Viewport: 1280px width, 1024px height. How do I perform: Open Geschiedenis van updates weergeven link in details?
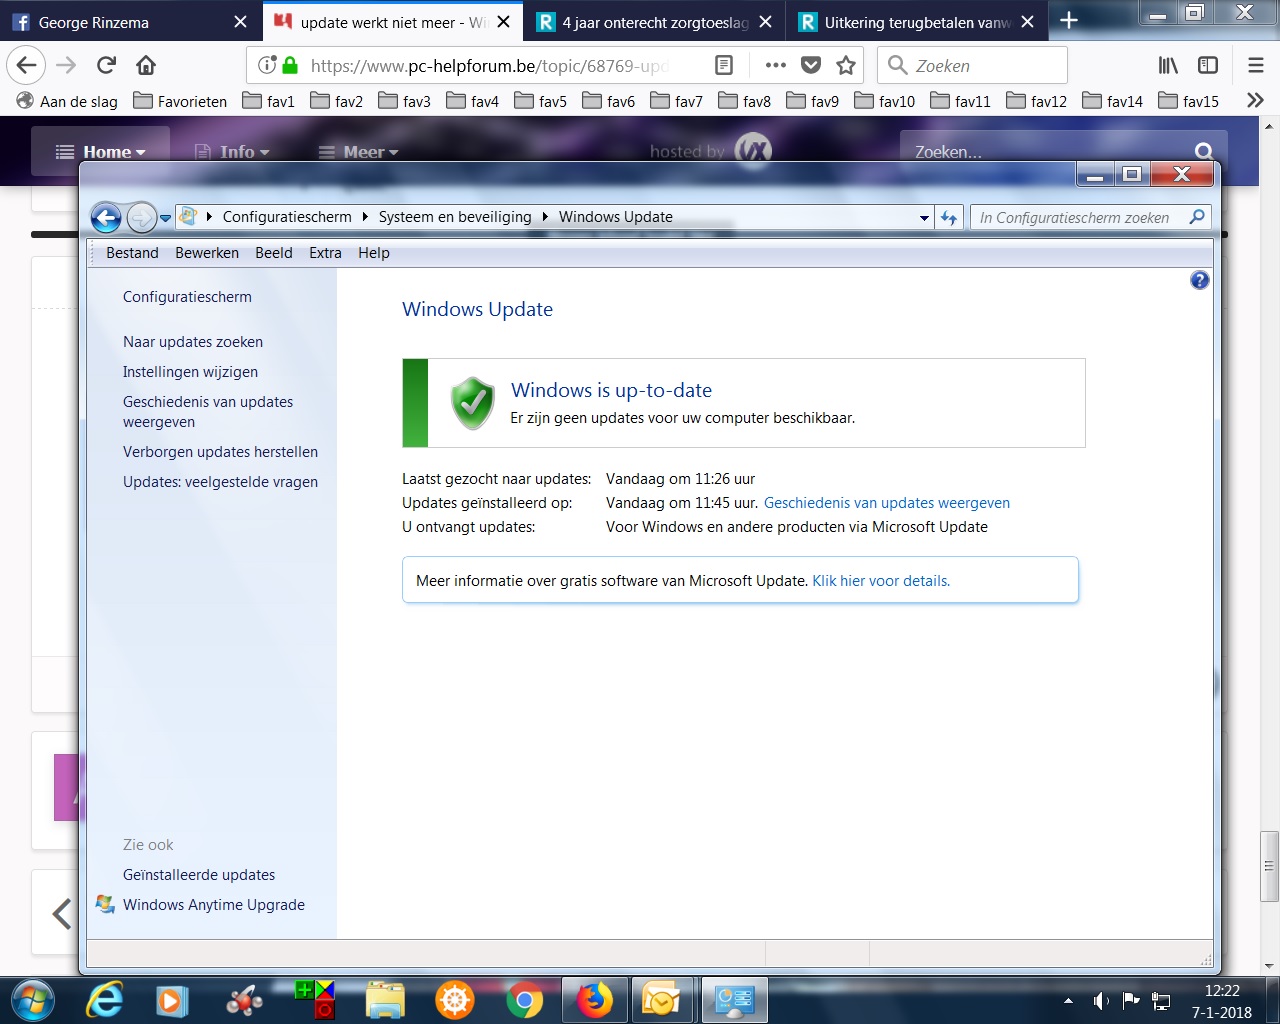click(887, 503)
